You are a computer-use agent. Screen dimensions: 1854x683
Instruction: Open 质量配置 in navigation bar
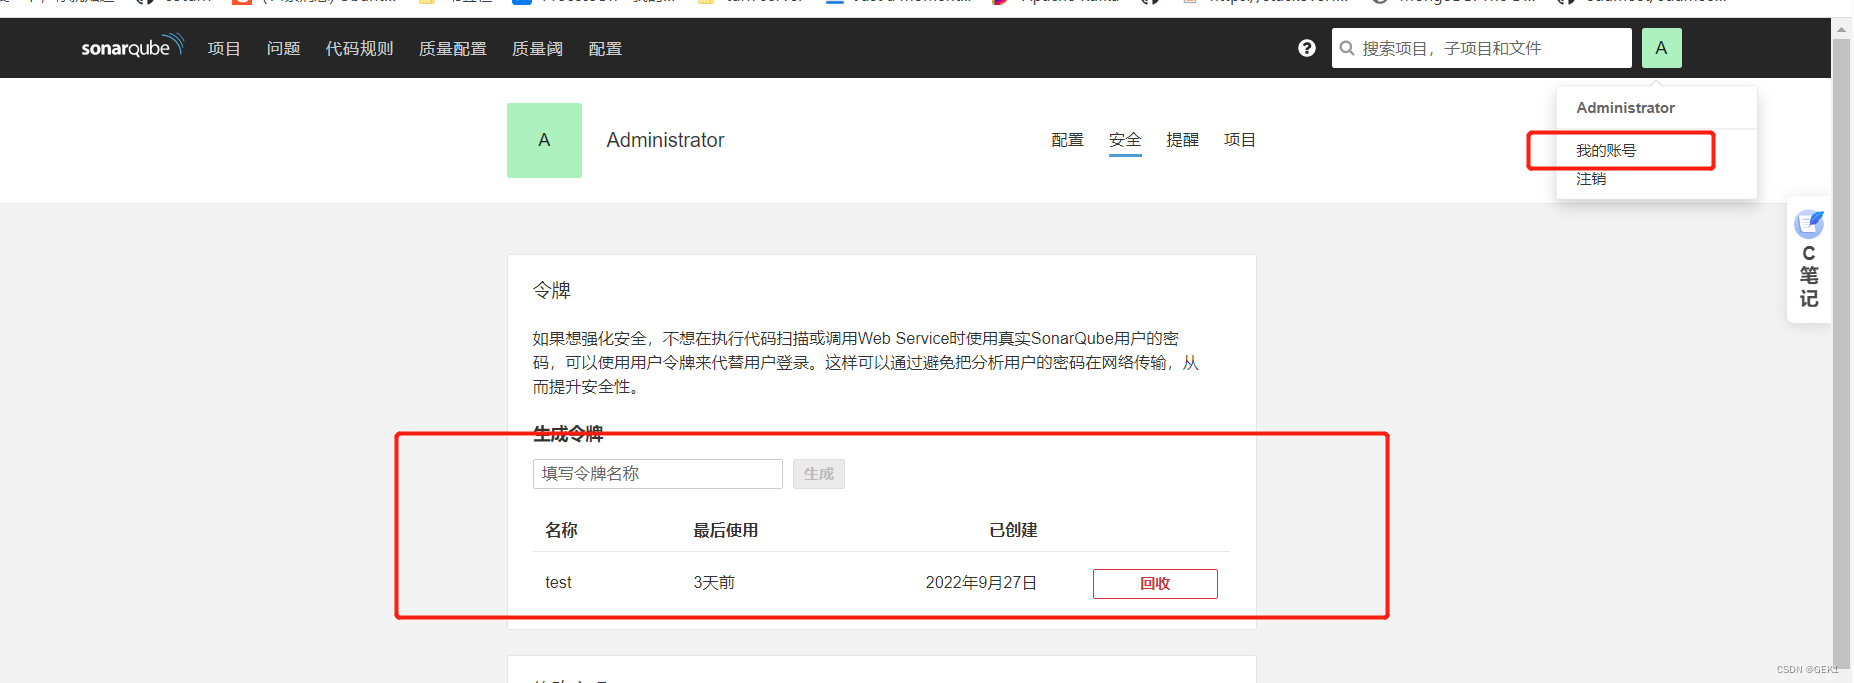(452, 48)
